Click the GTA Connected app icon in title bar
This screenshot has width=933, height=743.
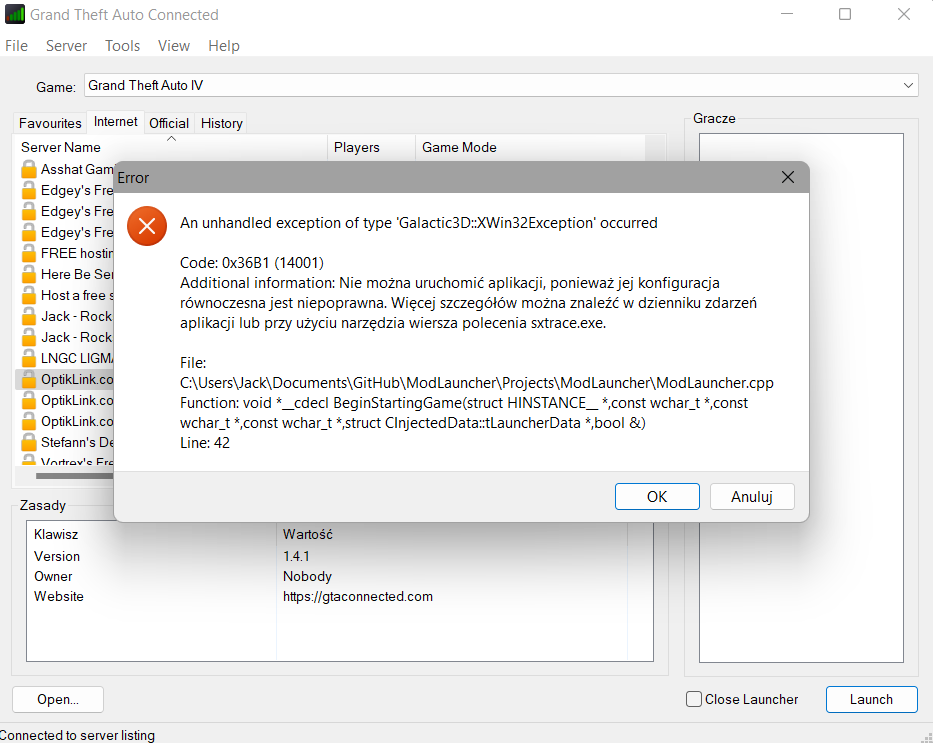click(15, 15)
